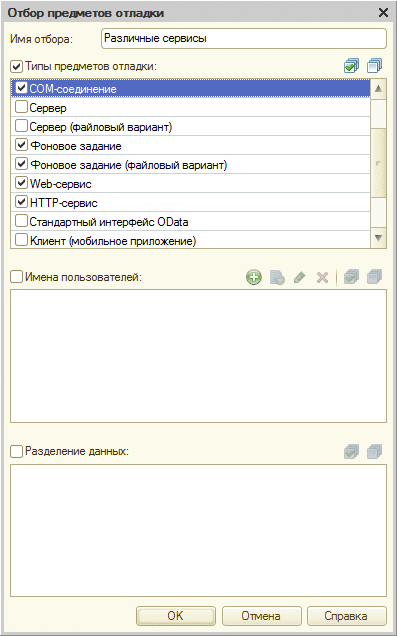Check all data separation items icon
Image resolution: width=397 pixels, height=636 pixels.
351,451
